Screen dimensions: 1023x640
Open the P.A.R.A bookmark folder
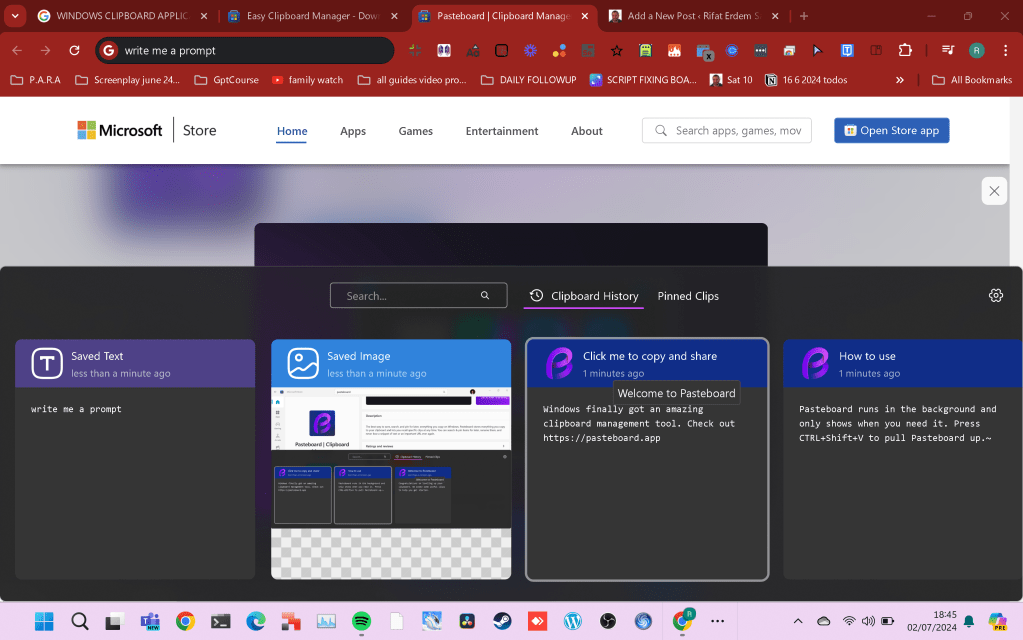[x=36, y=80]
